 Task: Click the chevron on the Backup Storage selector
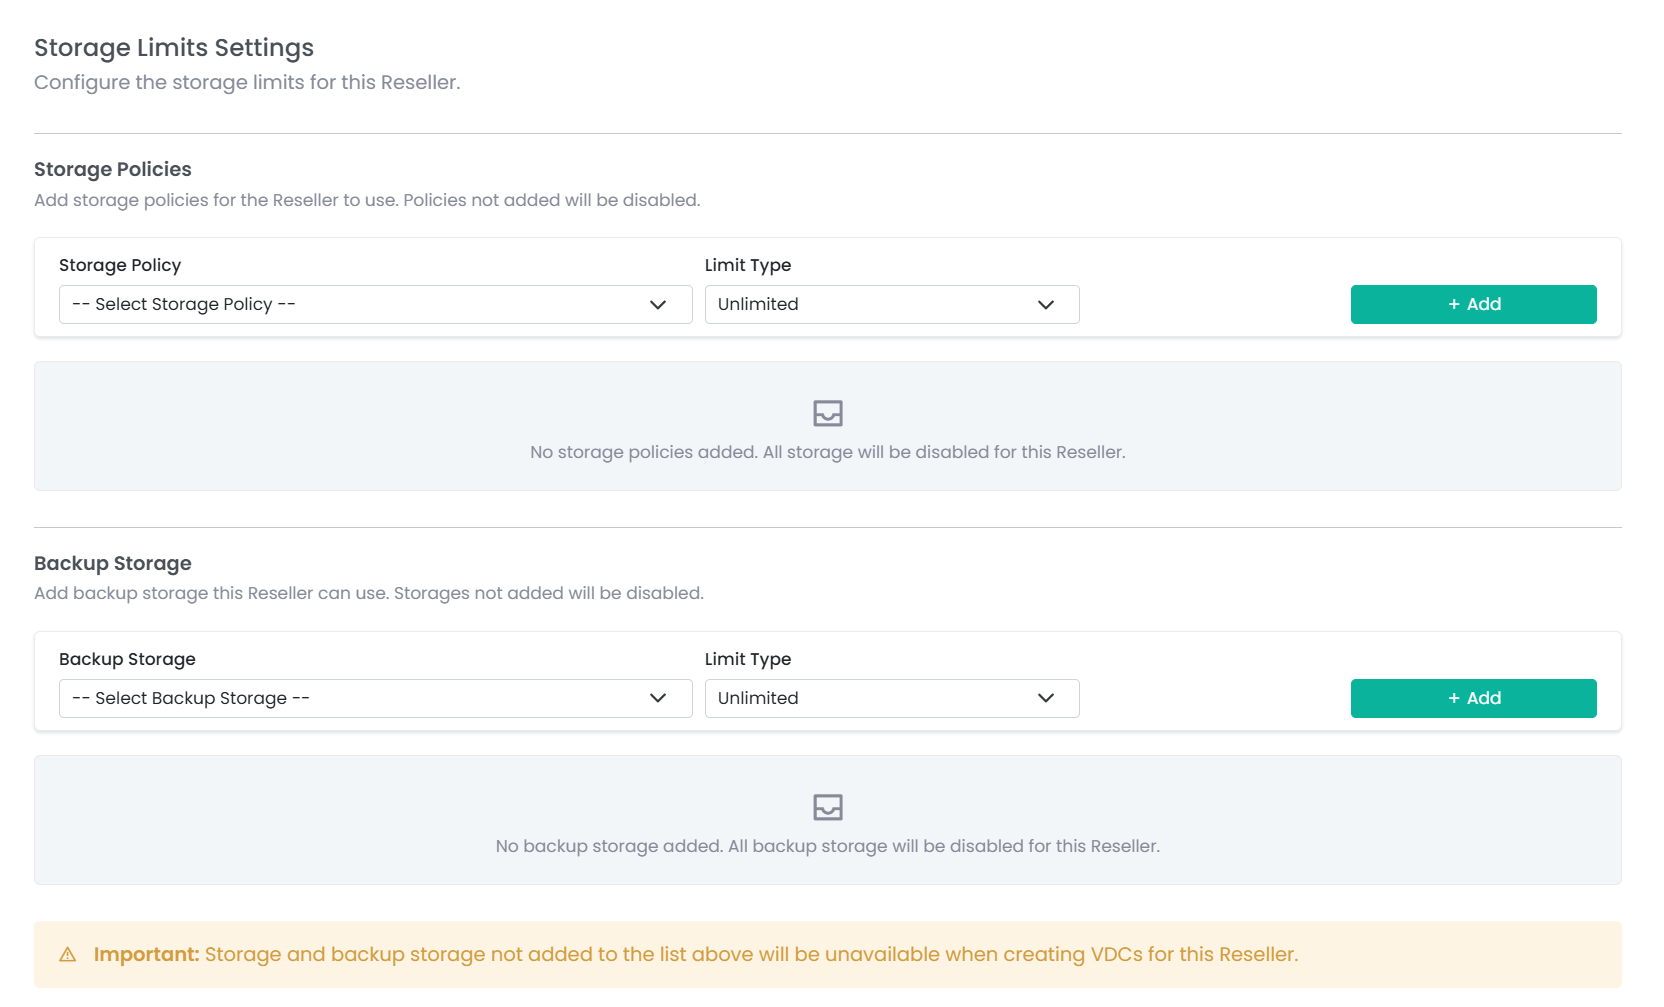tap(659, 698)
